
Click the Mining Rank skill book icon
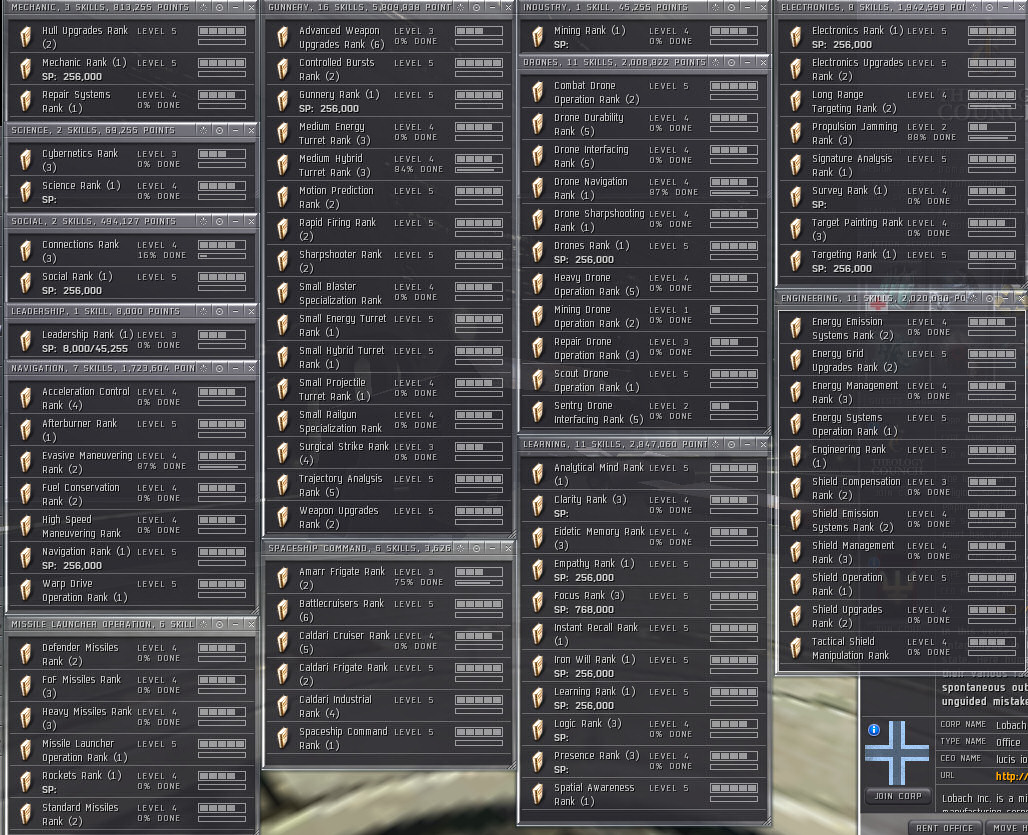point(538,37)
